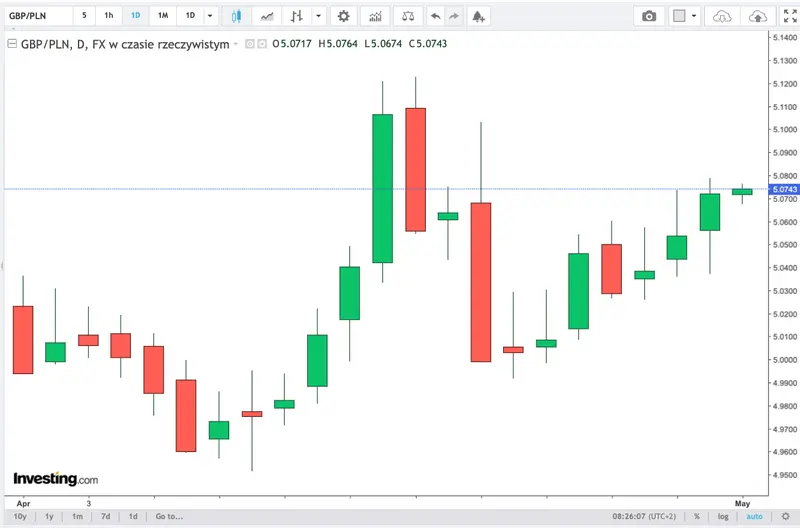Click the 'Go to...' button
The image size is (800, 528).
pyautogui.click(x=169, y=516)
